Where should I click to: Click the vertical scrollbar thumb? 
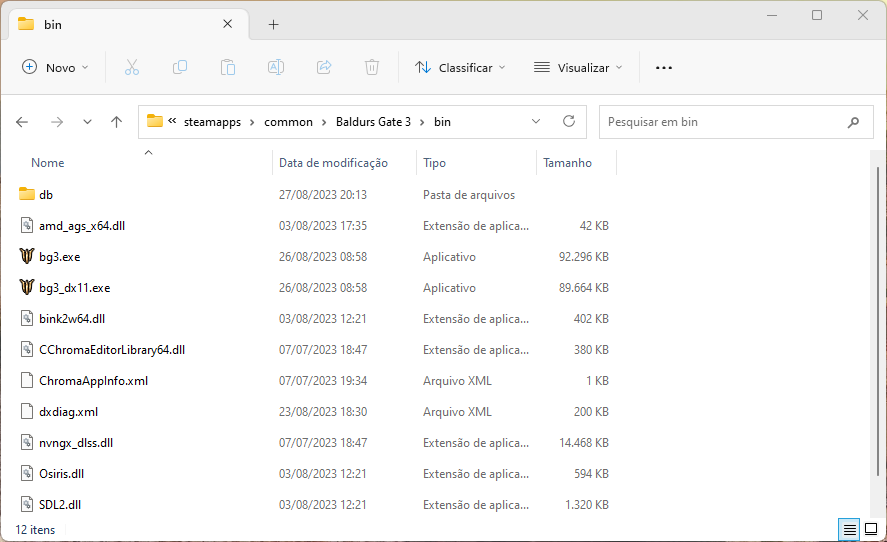tap(877, 320)
